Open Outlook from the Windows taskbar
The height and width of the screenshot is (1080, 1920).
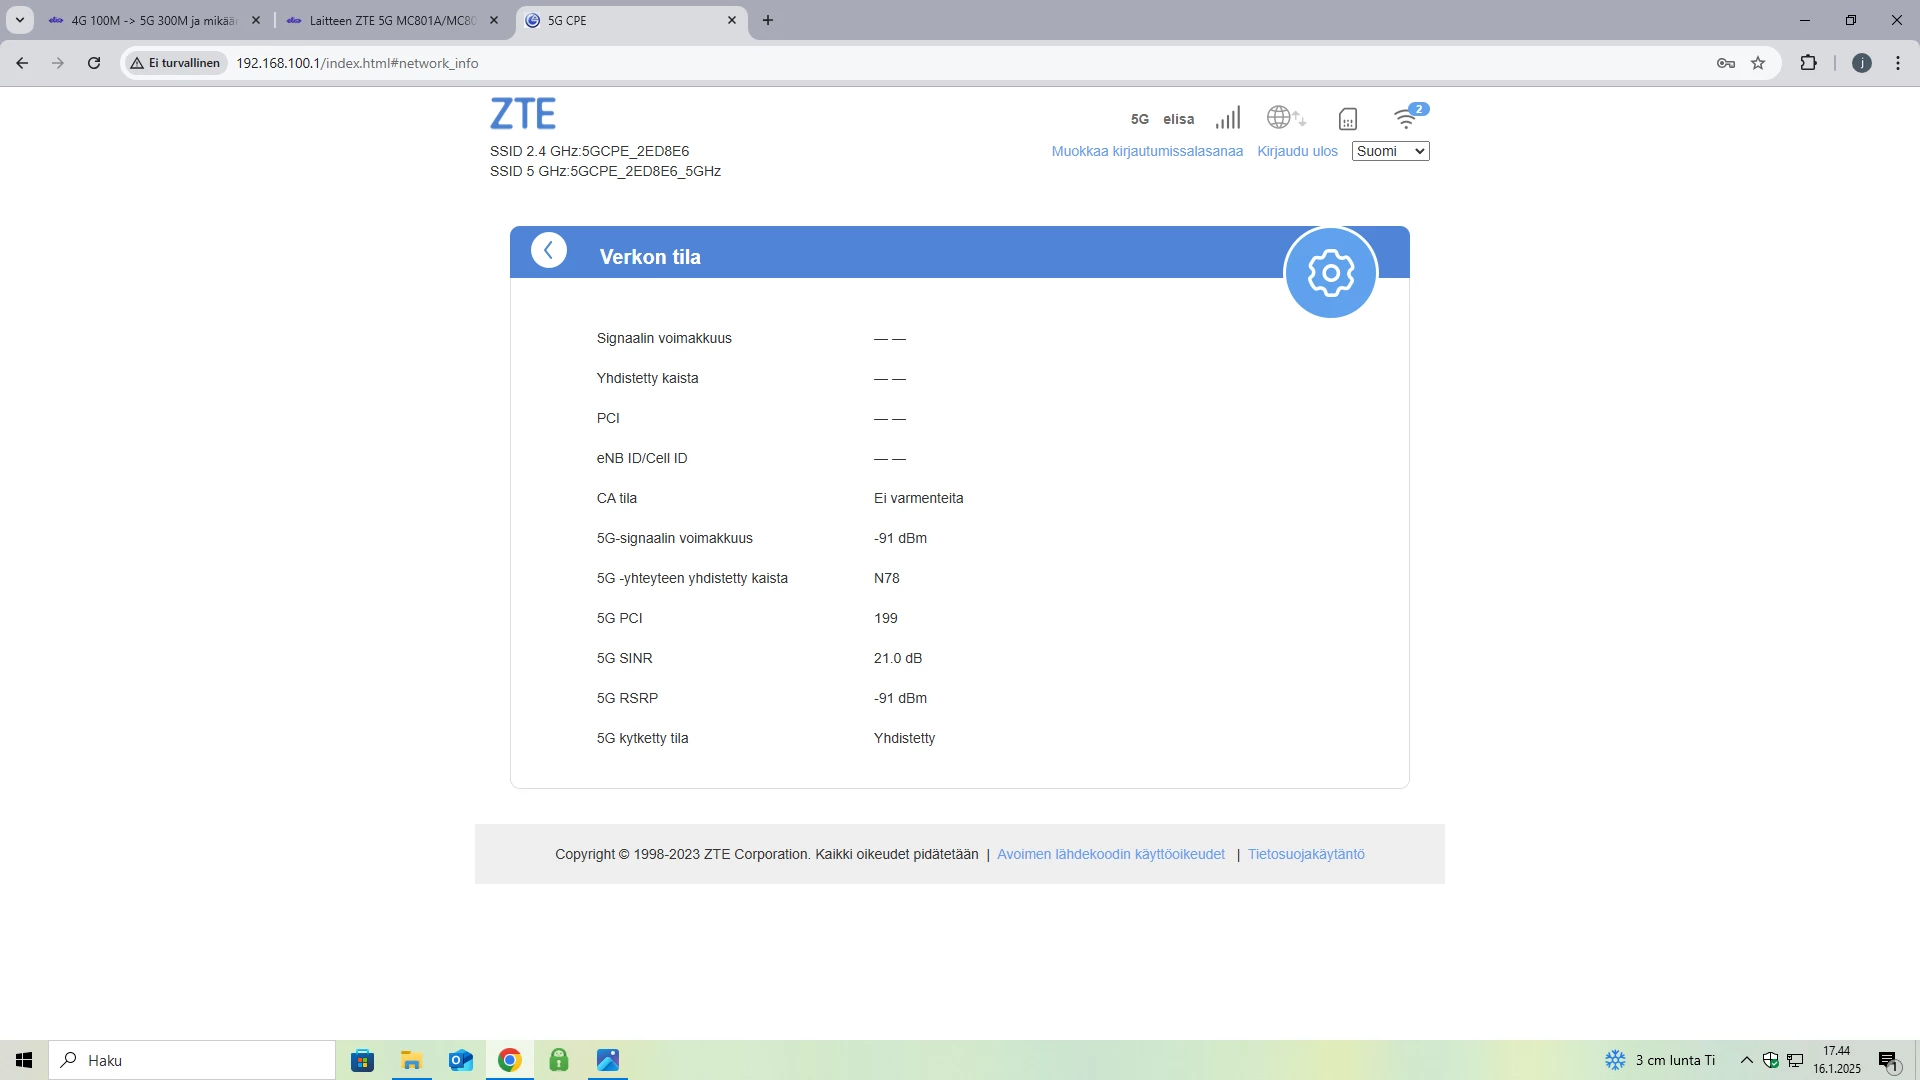tap(460, 1060)
